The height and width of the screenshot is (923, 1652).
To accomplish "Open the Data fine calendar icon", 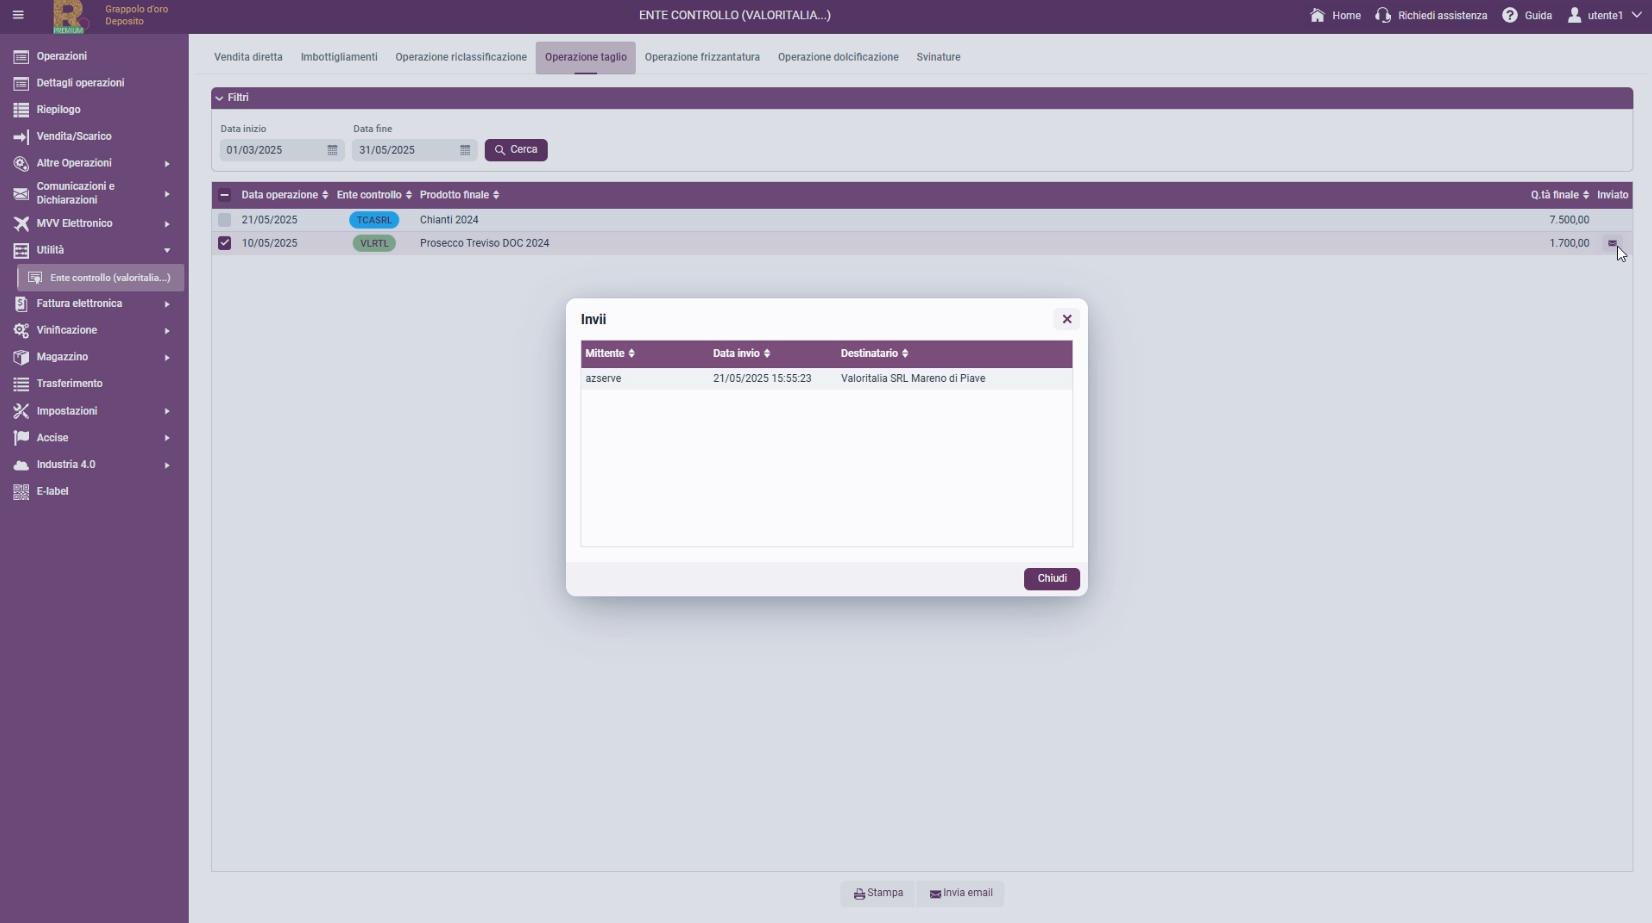I will (x=465, y=150).
